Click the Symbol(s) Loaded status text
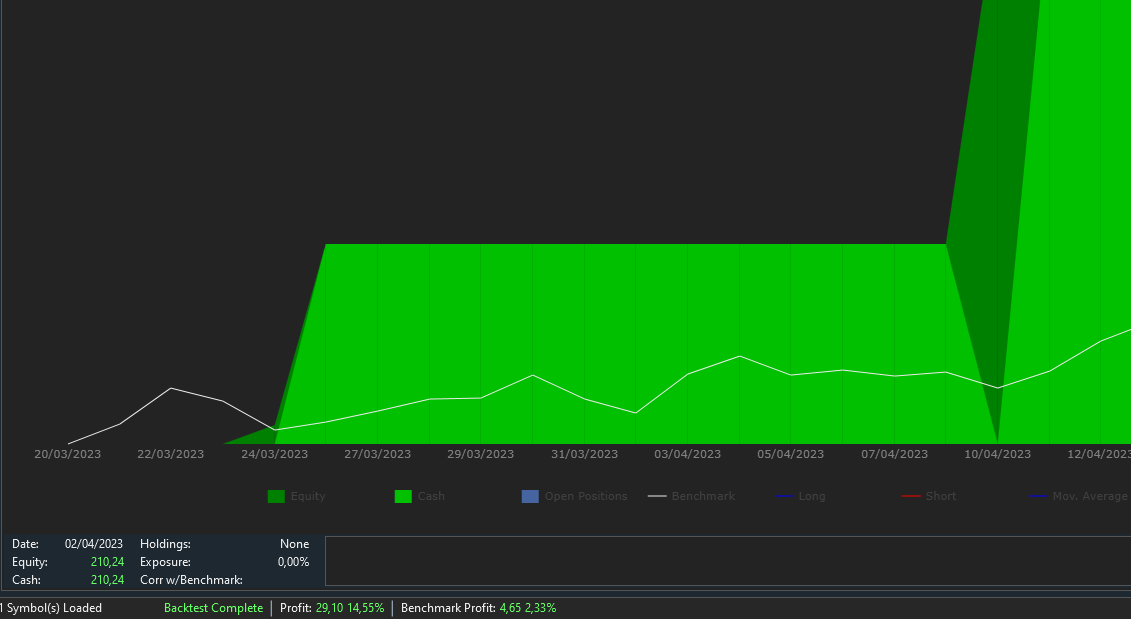Image resolution: width=1131 pixels, height=619 pixels. pos(52,608)
